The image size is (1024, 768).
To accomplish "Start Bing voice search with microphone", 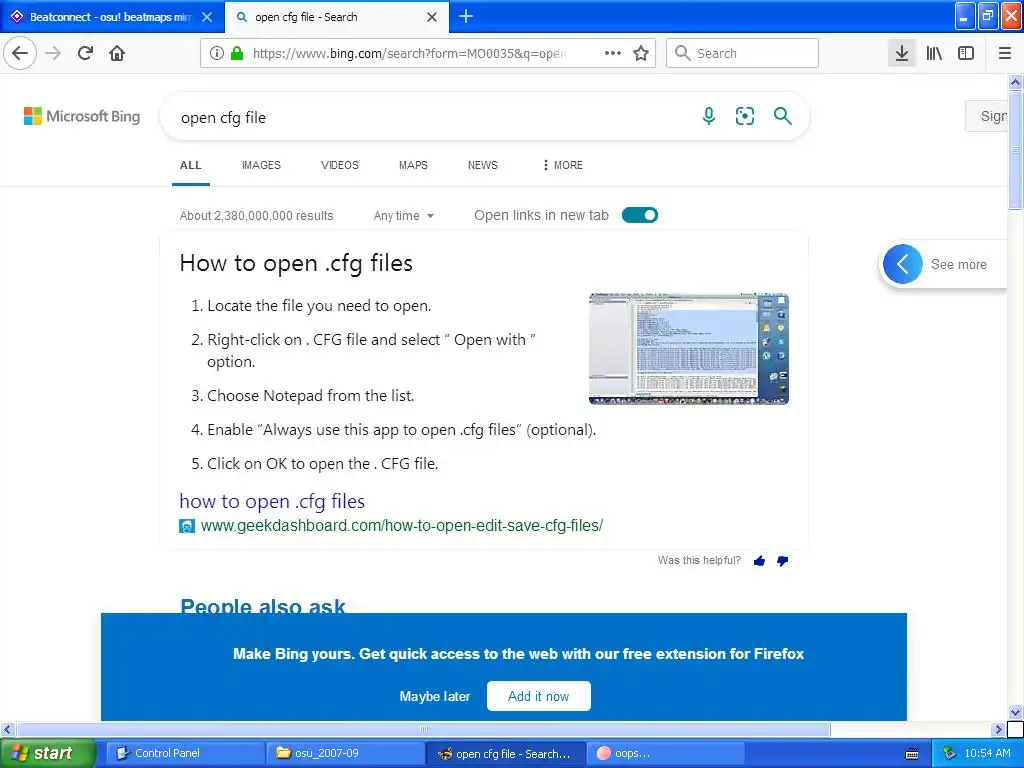I will [x=709, y=116].
